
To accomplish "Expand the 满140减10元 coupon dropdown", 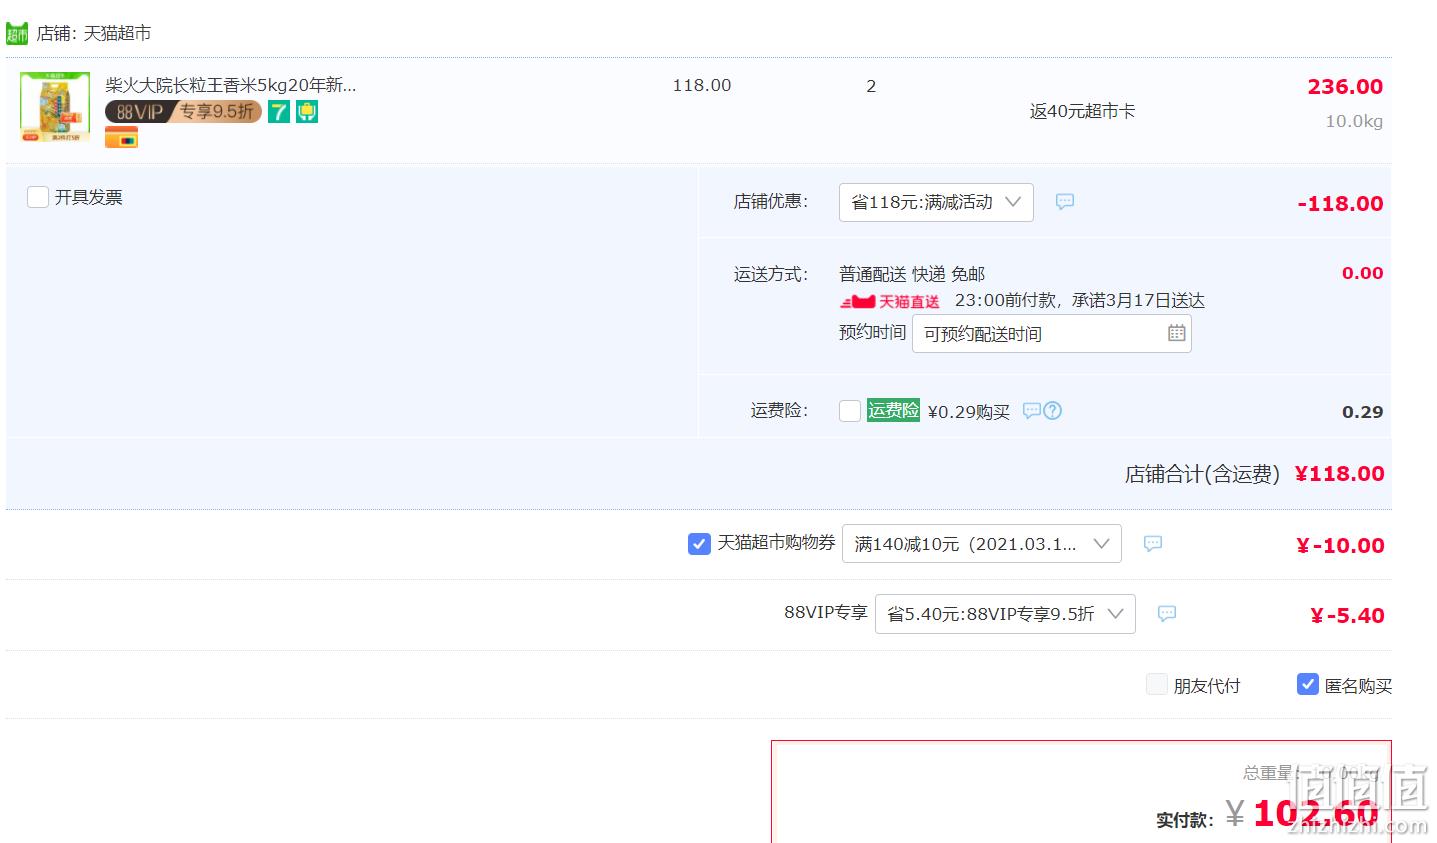I will 982,544.
